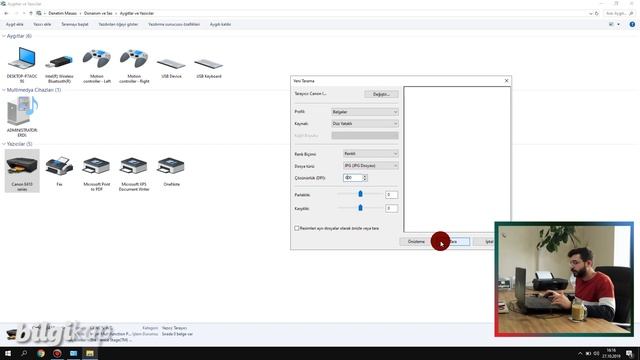Select the OneNote printer icon
640x360 pixels.
[171, 171]
